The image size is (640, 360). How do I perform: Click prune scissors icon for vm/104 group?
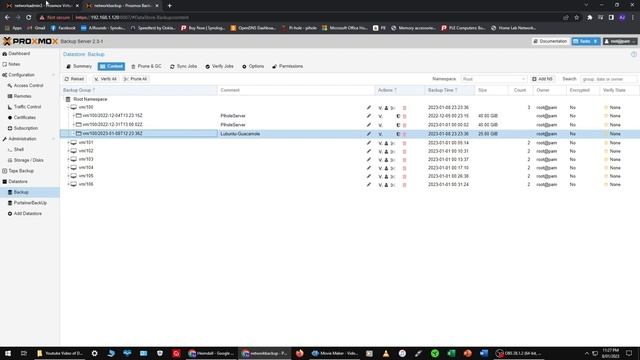[392, 168]
